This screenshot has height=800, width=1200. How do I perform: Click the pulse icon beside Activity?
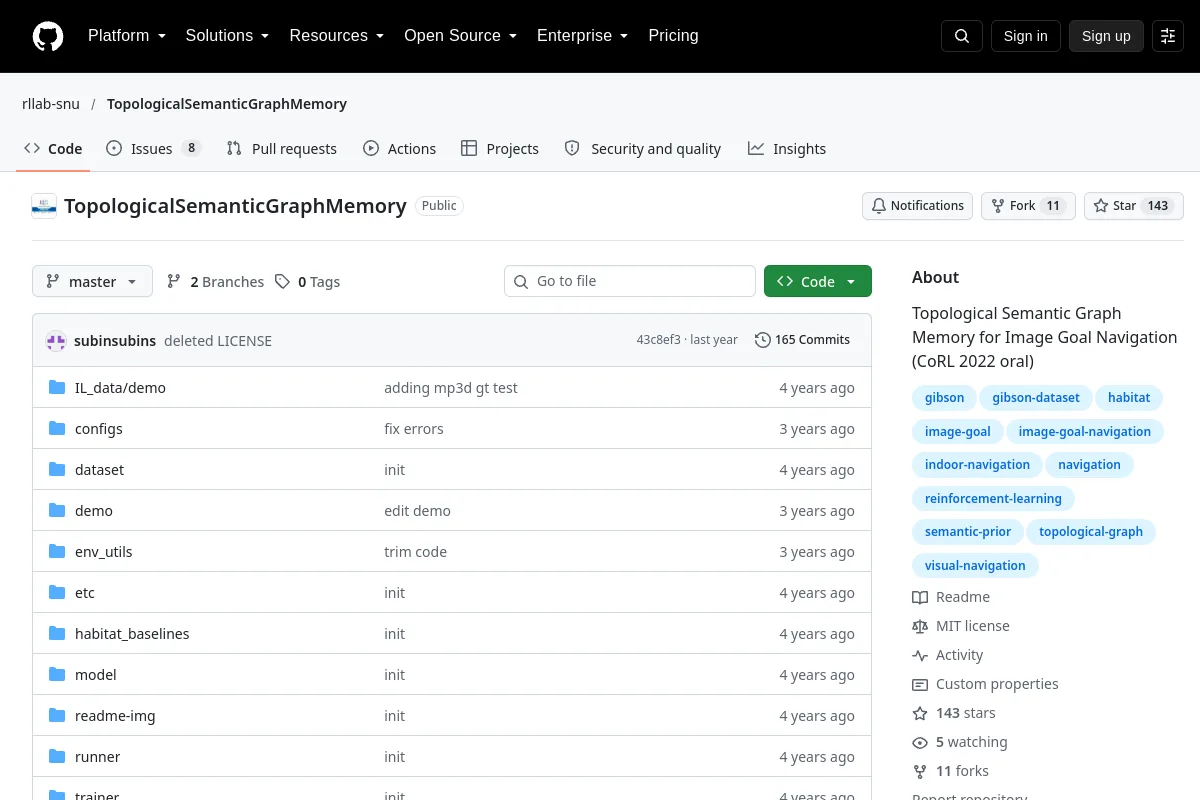(920, 655)
